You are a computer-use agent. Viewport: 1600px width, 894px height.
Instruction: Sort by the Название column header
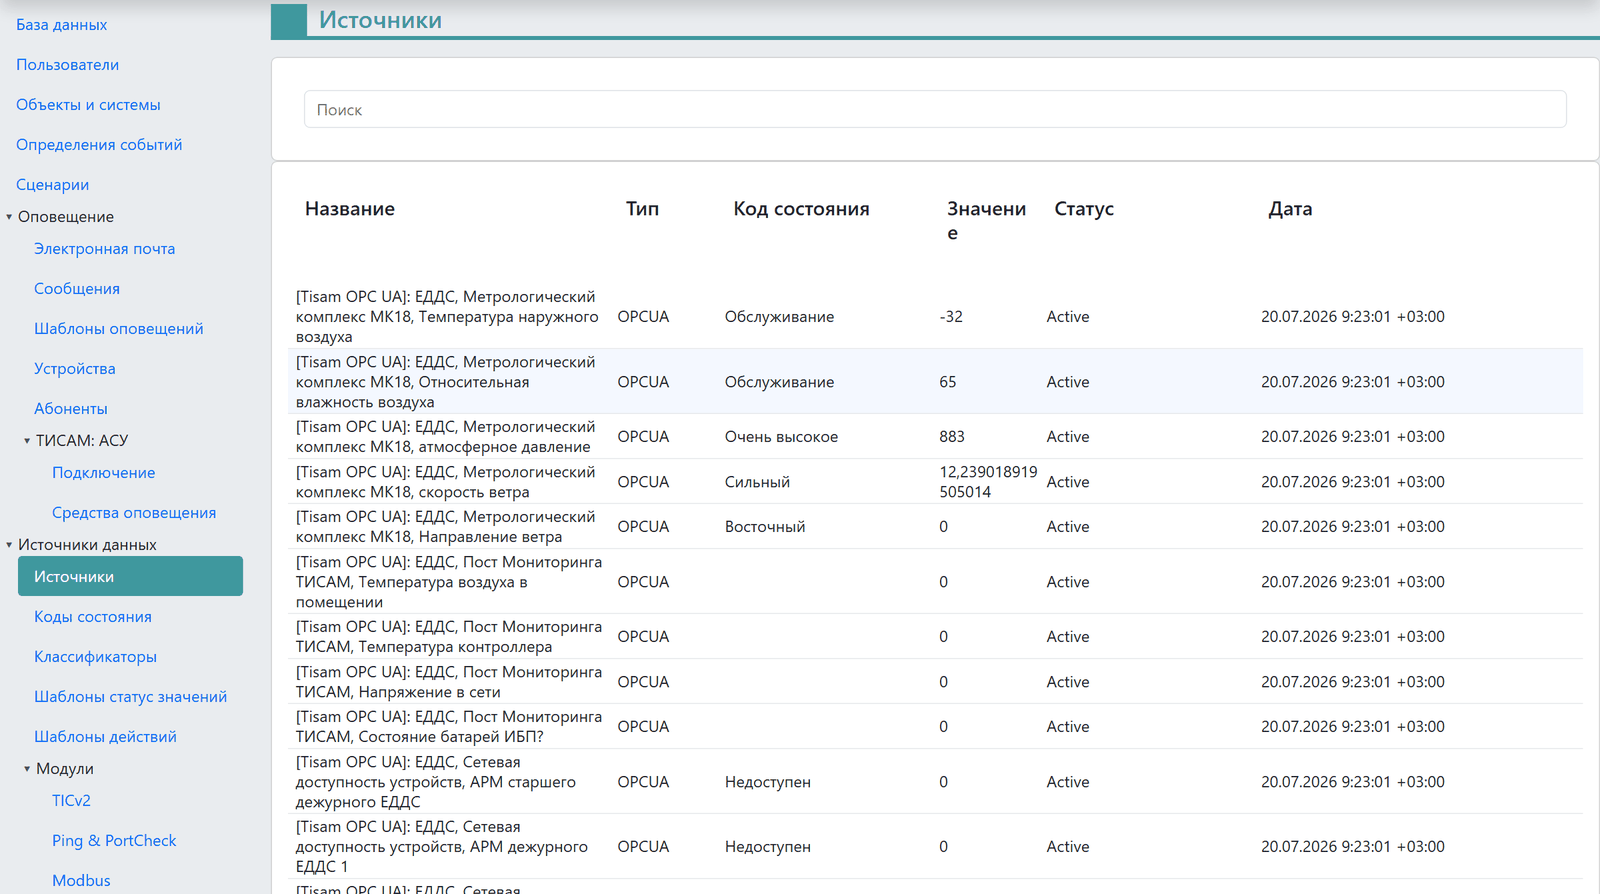350,208
